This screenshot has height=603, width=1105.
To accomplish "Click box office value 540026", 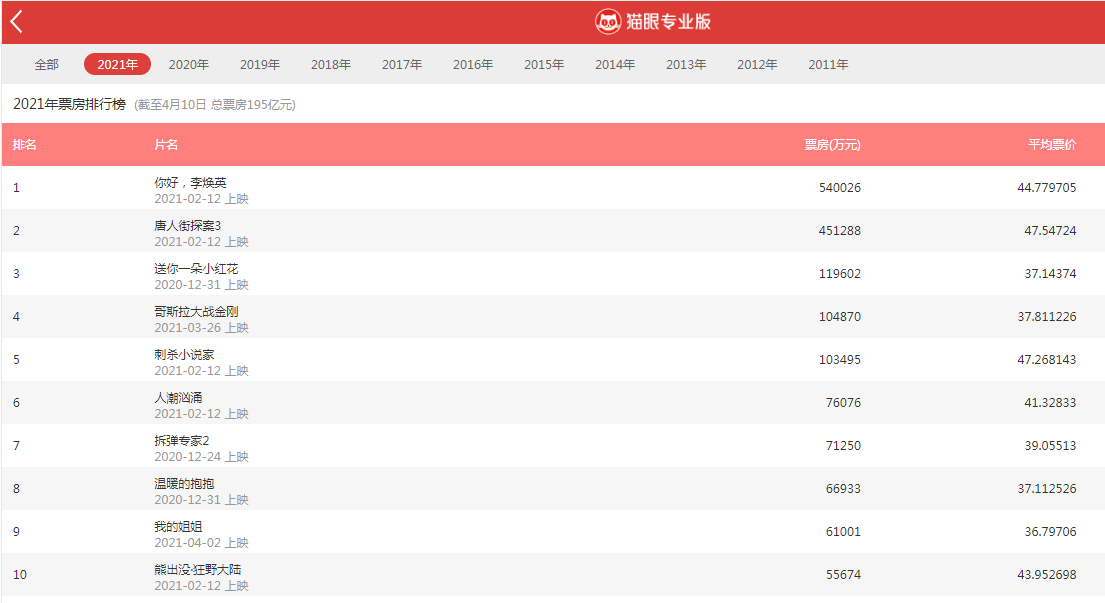I will tap(839, 187).
